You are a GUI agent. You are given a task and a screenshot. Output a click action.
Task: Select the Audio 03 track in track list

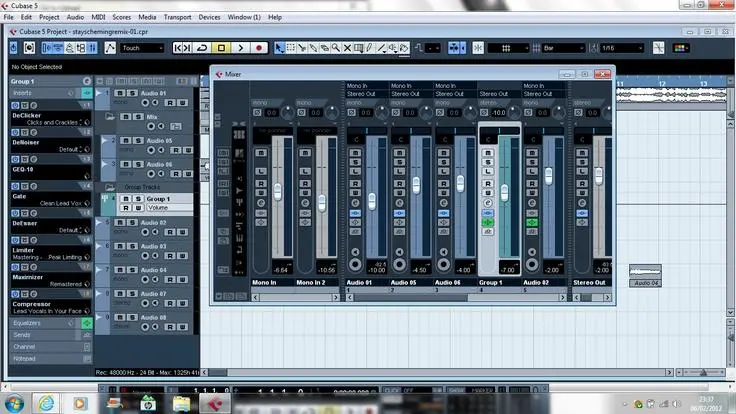click(x=153, y=246)
